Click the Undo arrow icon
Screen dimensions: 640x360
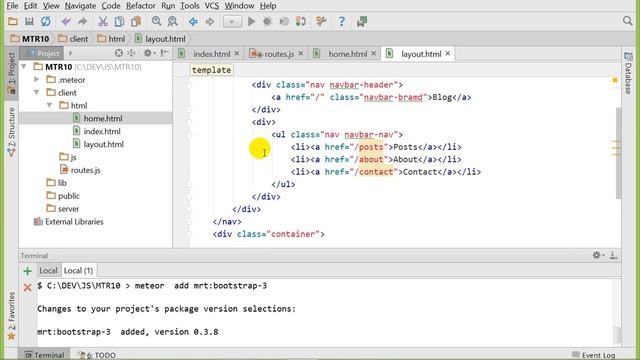[66, 21]
